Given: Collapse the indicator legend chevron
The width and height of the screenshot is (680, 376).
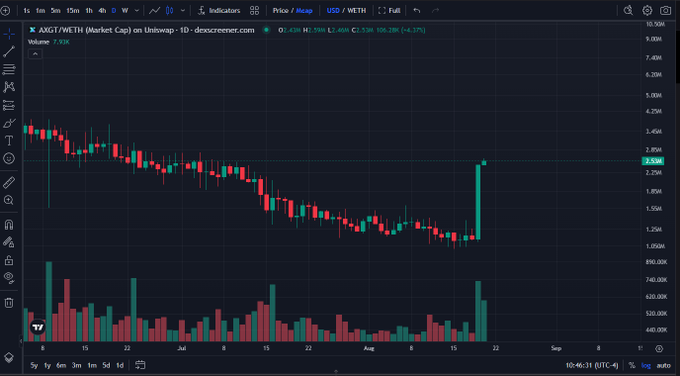Looking at the screenshot, I should pos(35,54).
